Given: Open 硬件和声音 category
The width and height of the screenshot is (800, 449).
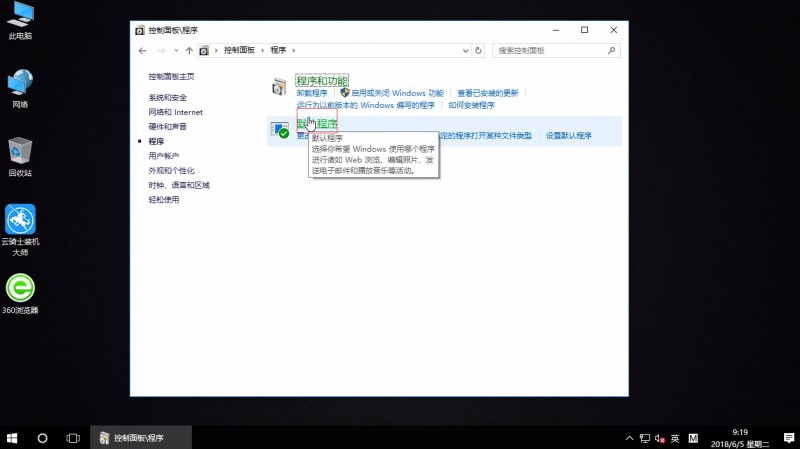Looking at the screenshot, I should 167,127.
